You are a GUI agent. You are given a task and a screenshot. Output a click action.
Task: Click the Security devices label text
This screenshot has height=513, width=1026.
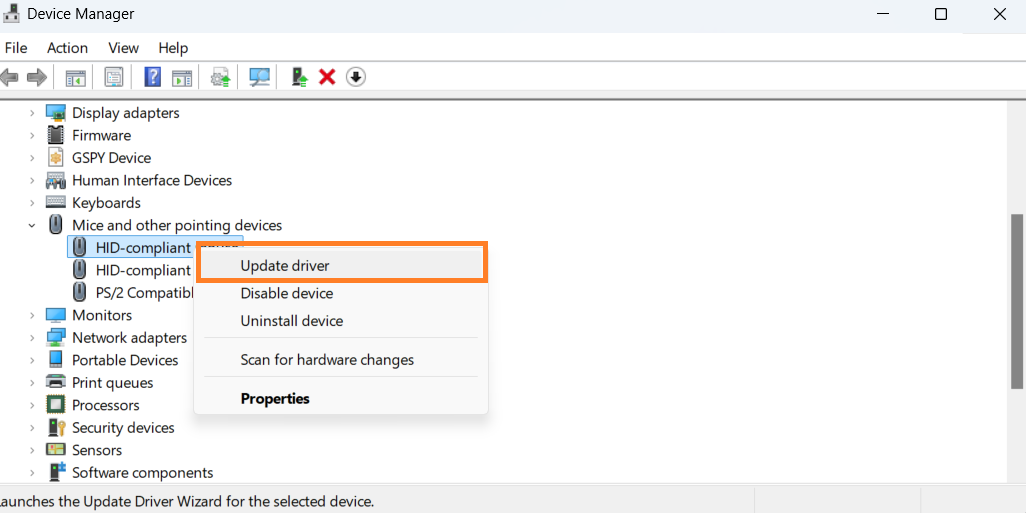point(124,427)
